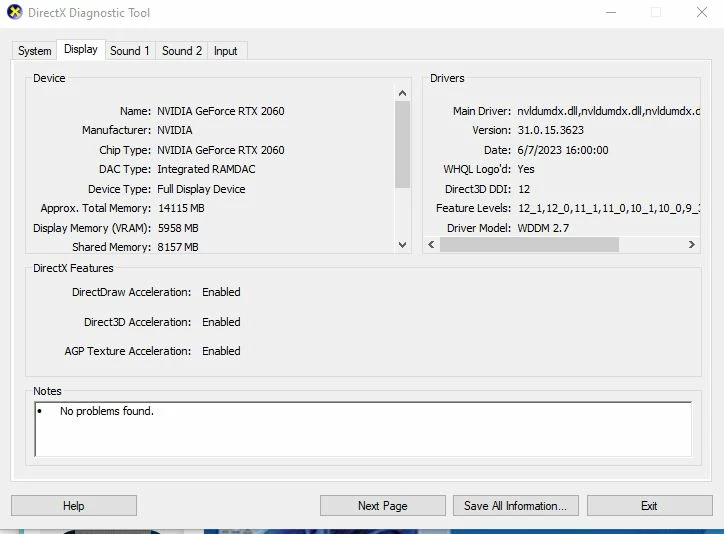This screenshot has height=534, width=724.
Task: Switch to the System tab
Action: point(35,51)
